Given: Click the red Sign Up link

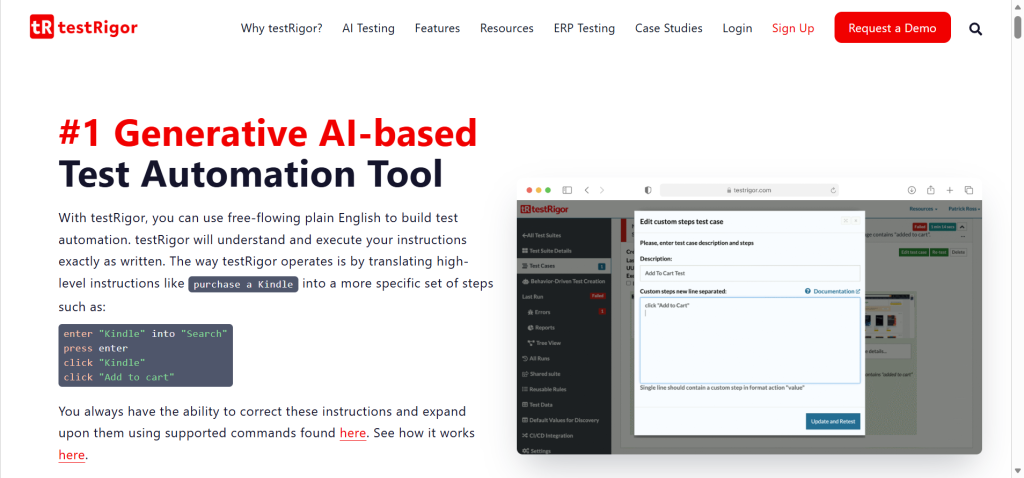Looking at the screenshot, I should tap(792, 28).
